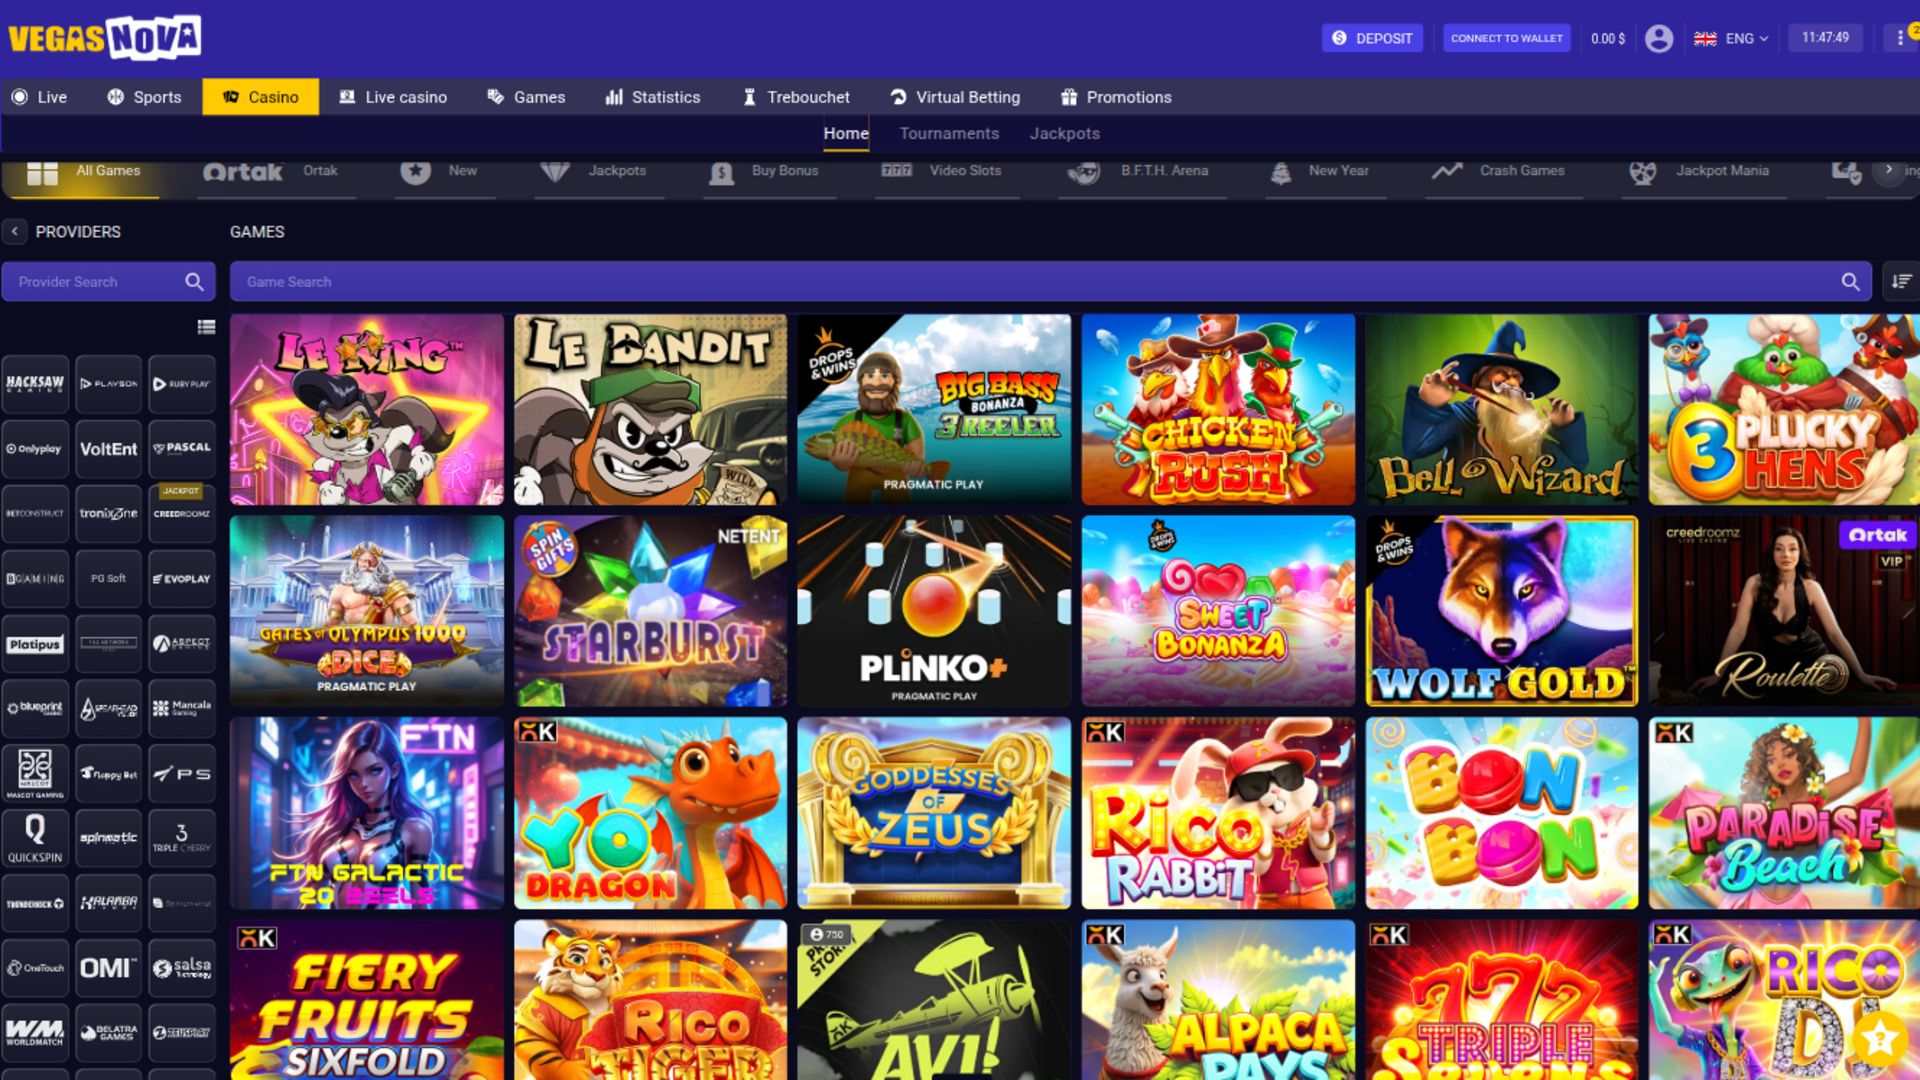
Task: Select the All Games category icon
Action: point(42,170)
